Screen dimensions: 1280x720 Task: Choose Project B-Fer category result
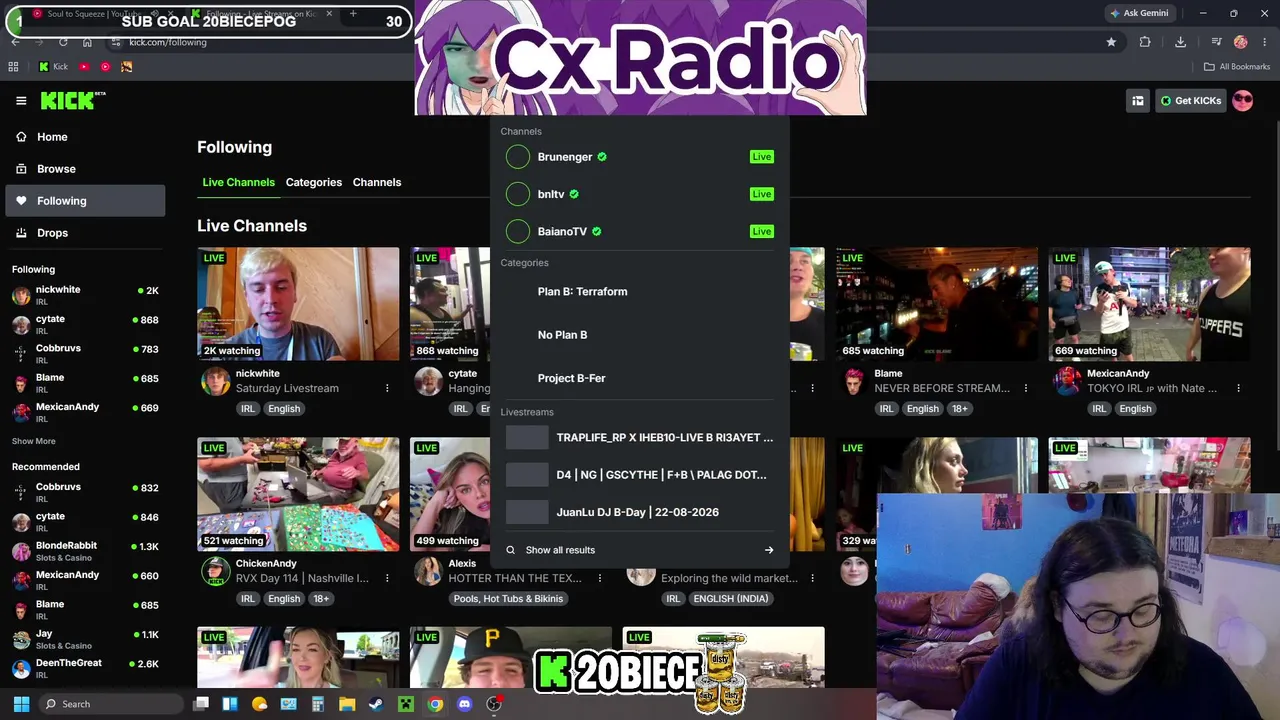click(640, 378)
